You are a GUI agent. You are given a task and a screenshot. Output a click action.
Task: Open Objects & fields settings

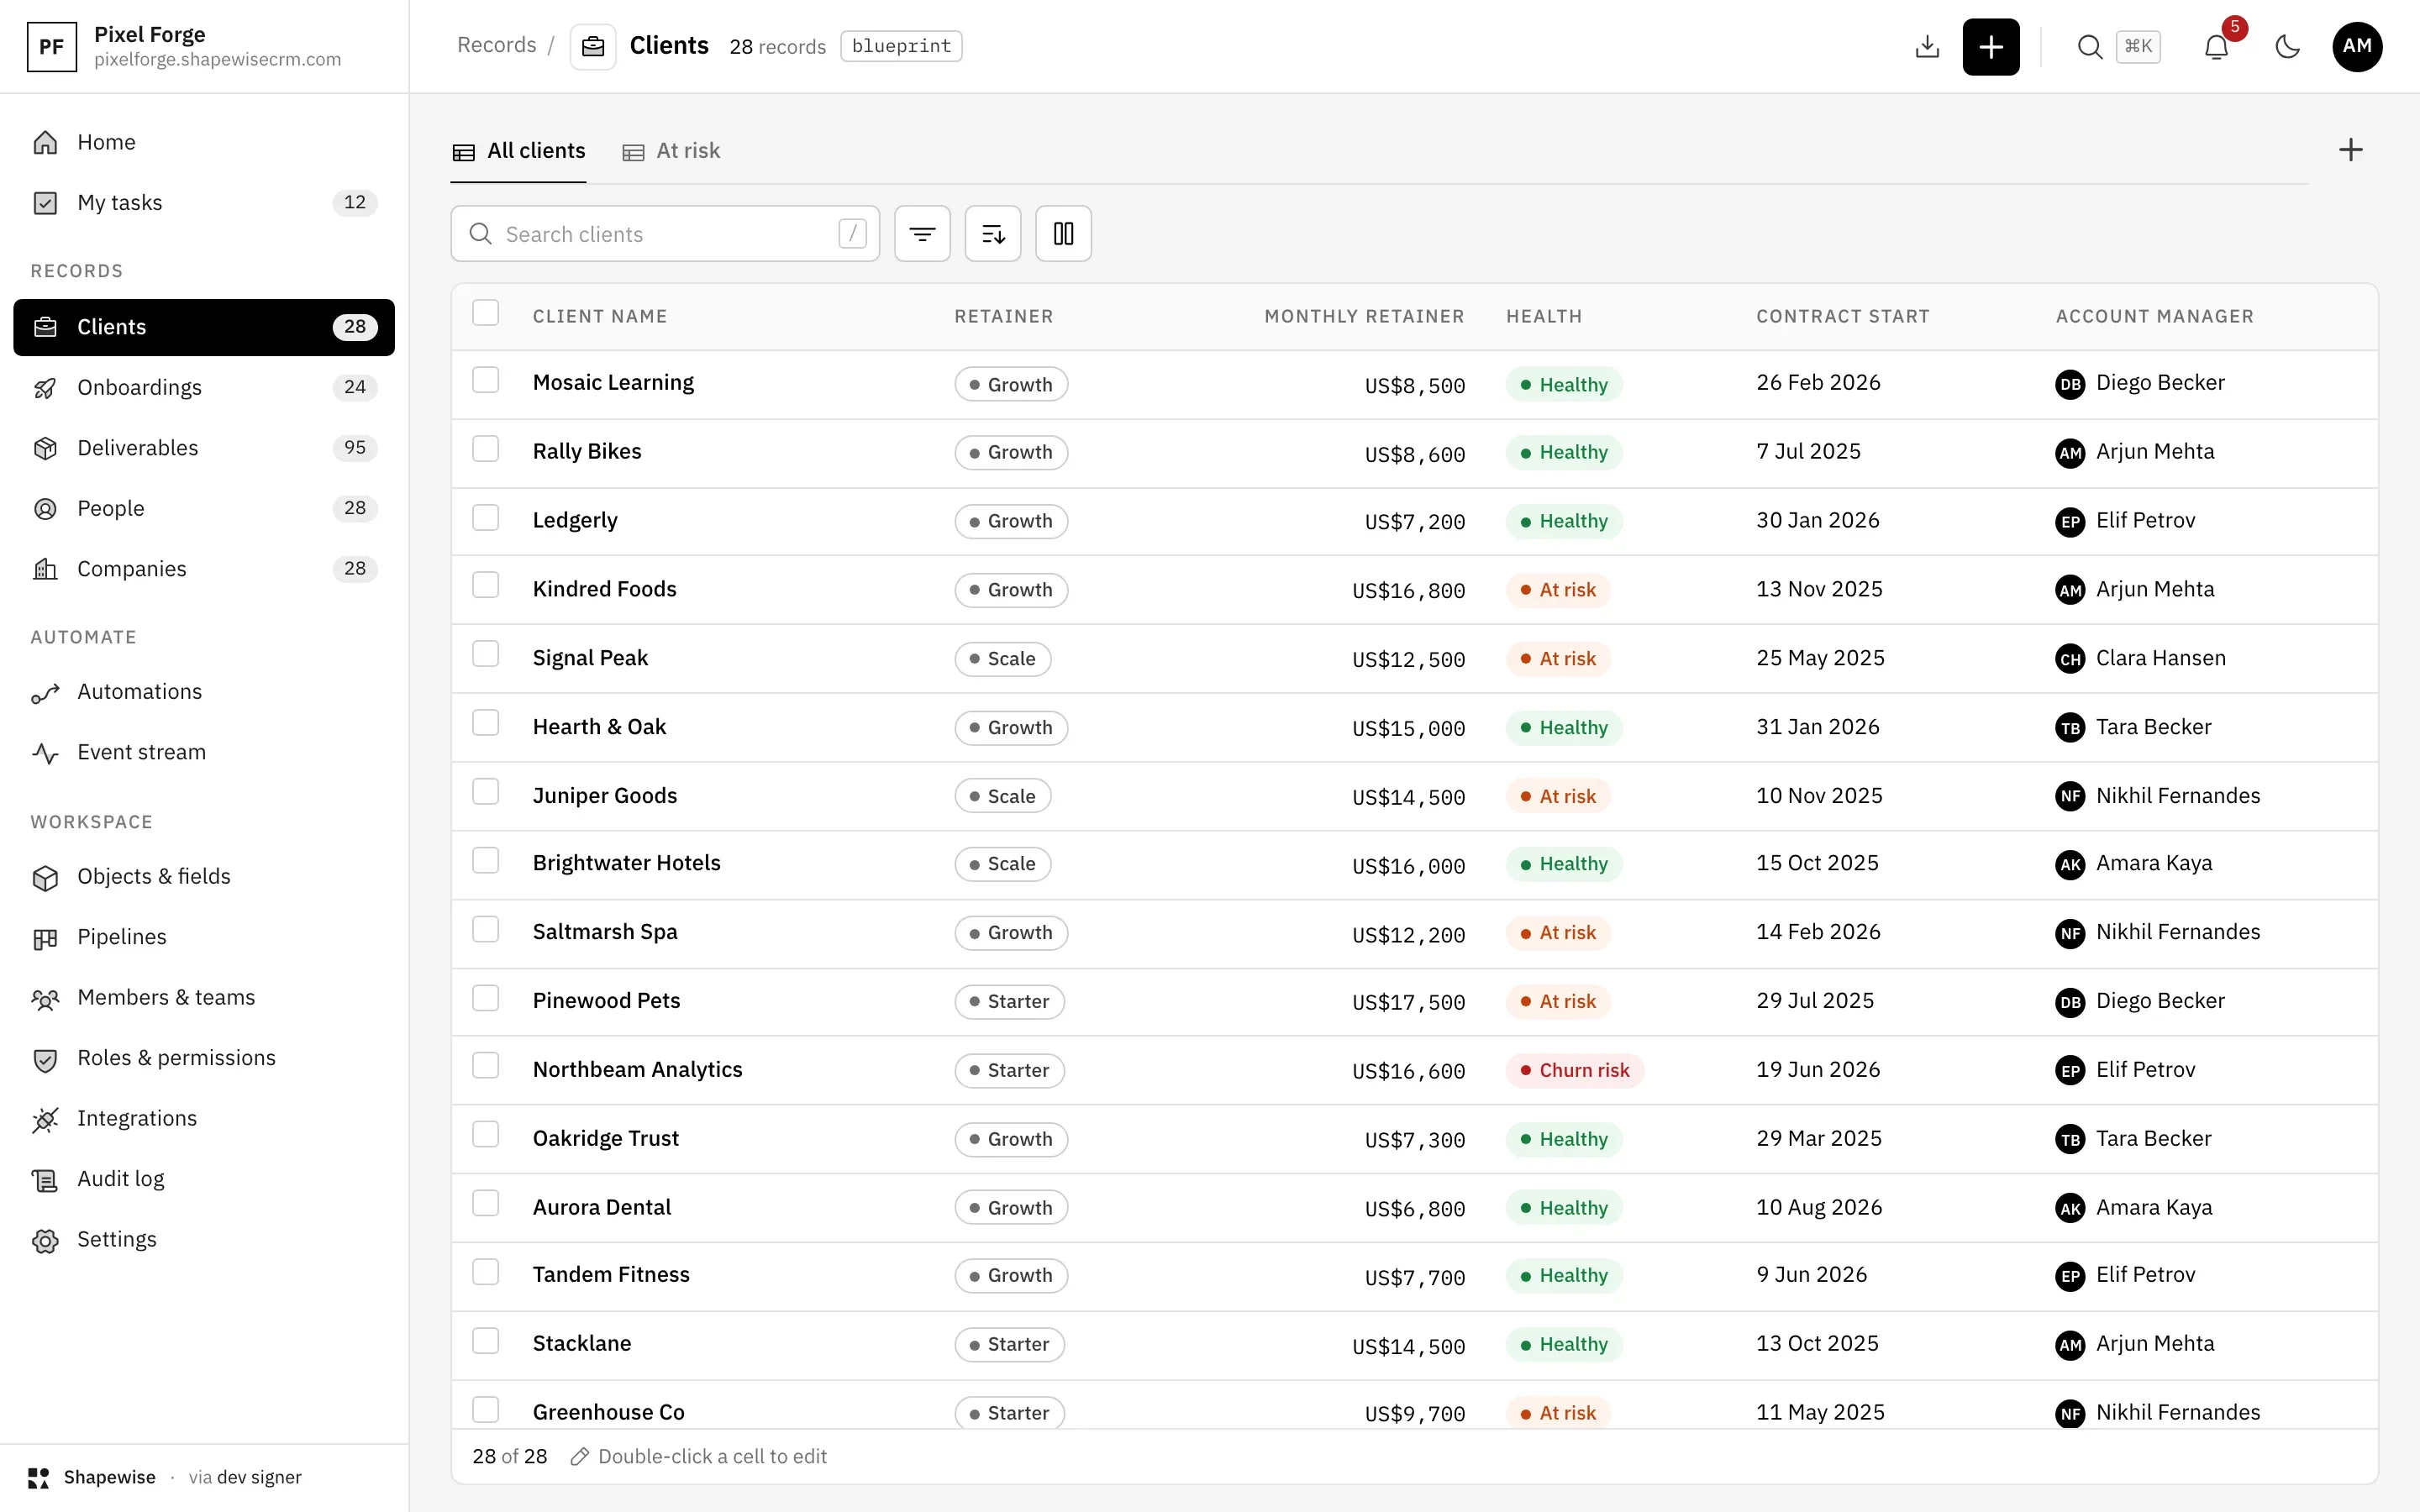coord(204,877)
